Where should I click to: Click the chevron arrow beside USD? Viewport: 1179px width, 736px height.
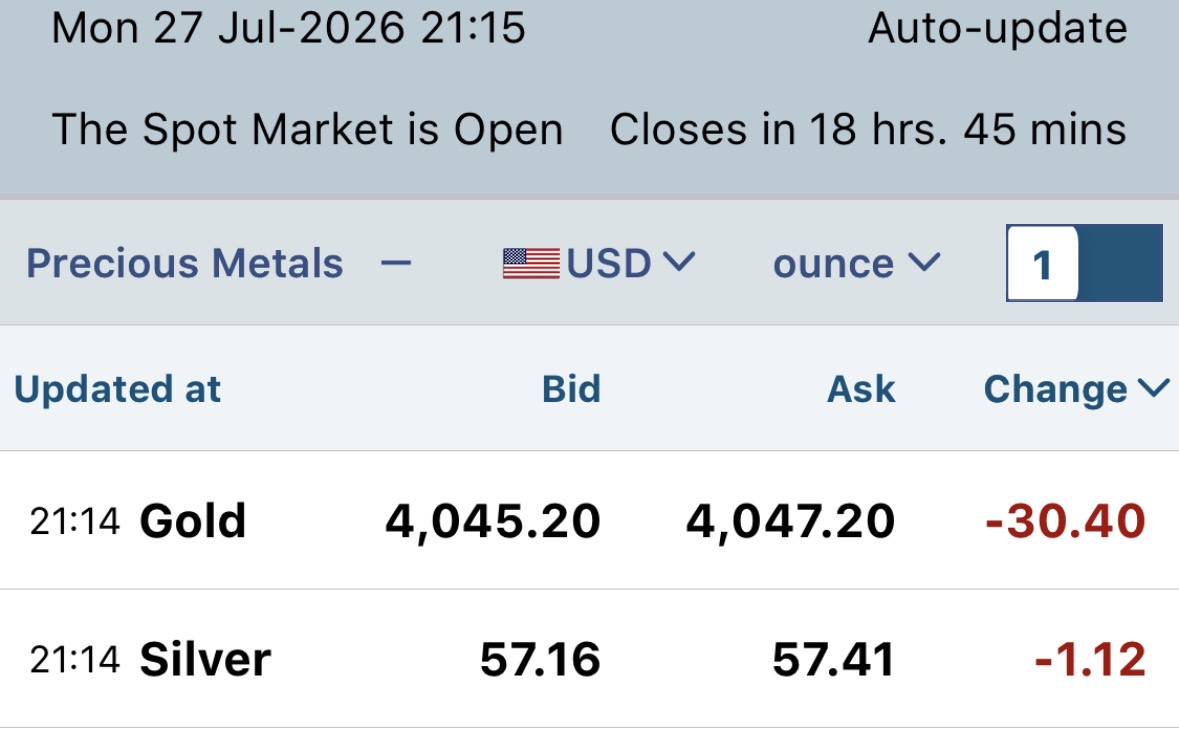point(680,262)
